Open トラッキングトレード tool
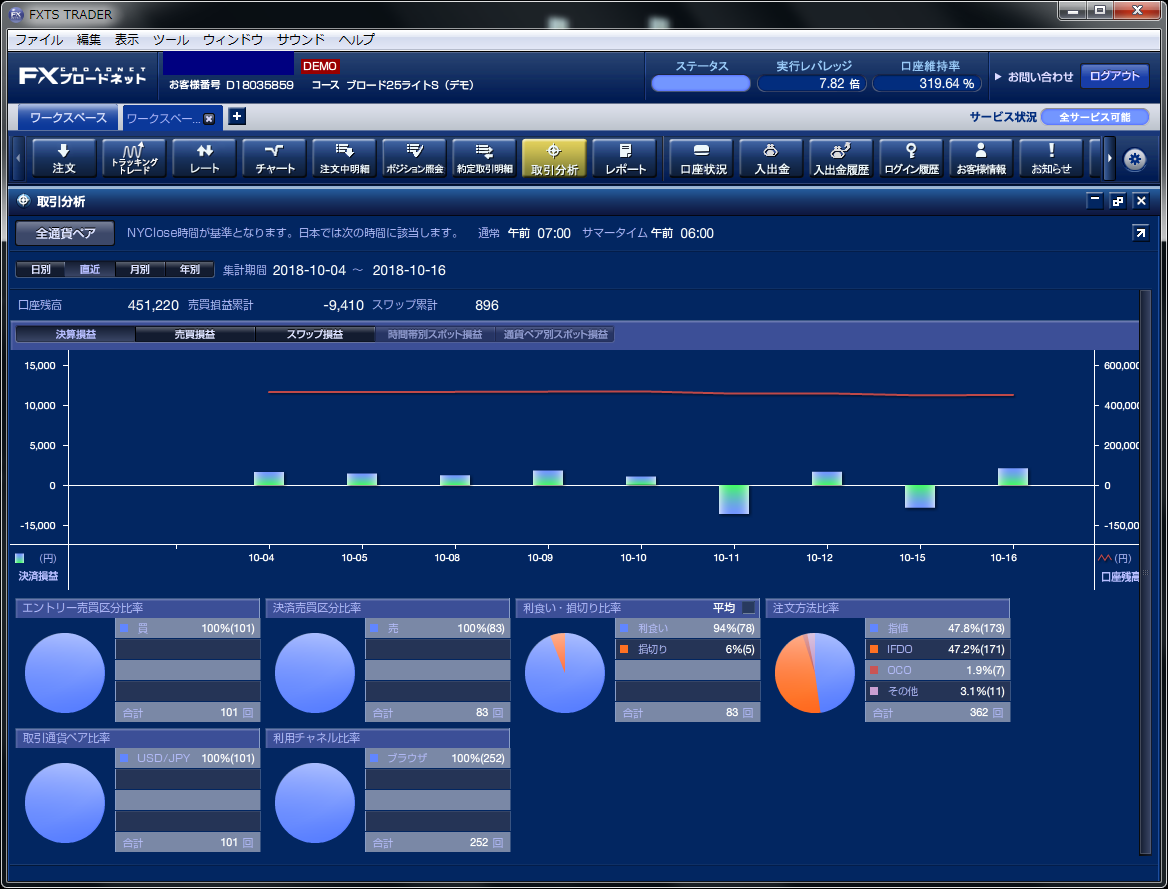 point(134,158)
